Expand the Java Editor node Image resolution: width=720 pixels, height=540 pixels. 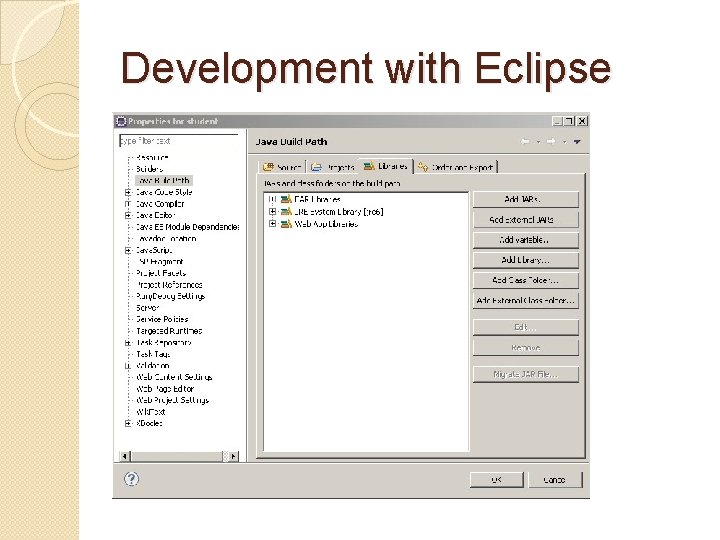(128, 215)
